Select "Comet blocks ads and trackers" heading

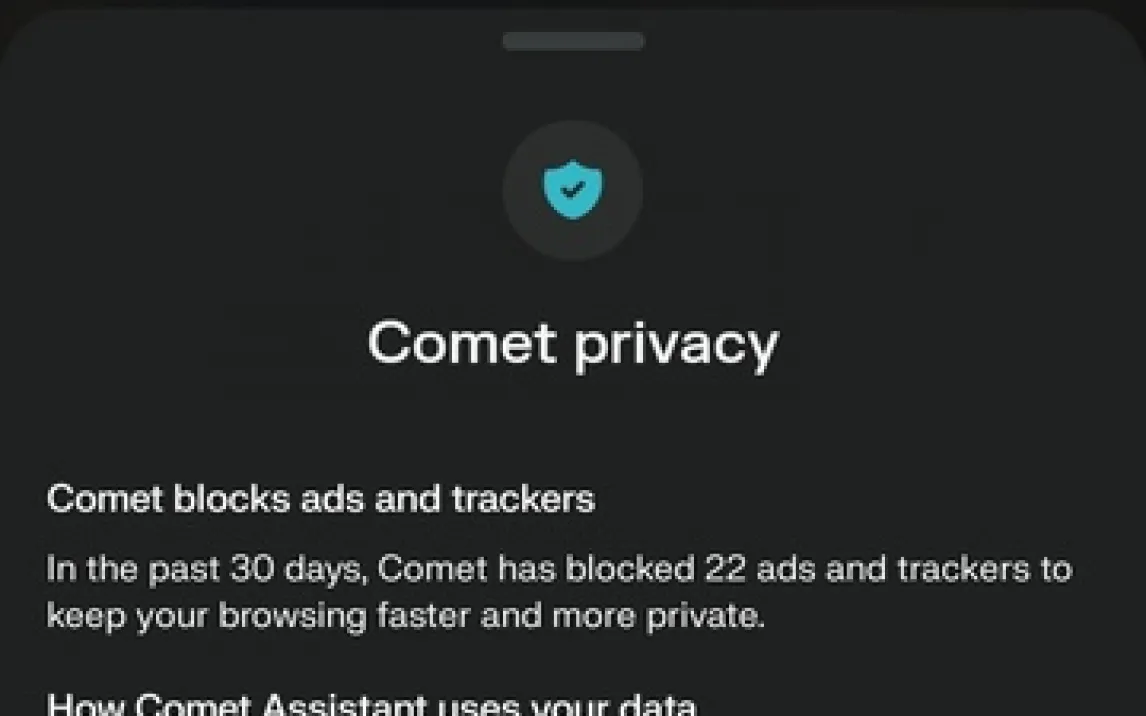[x=320, y=498]
